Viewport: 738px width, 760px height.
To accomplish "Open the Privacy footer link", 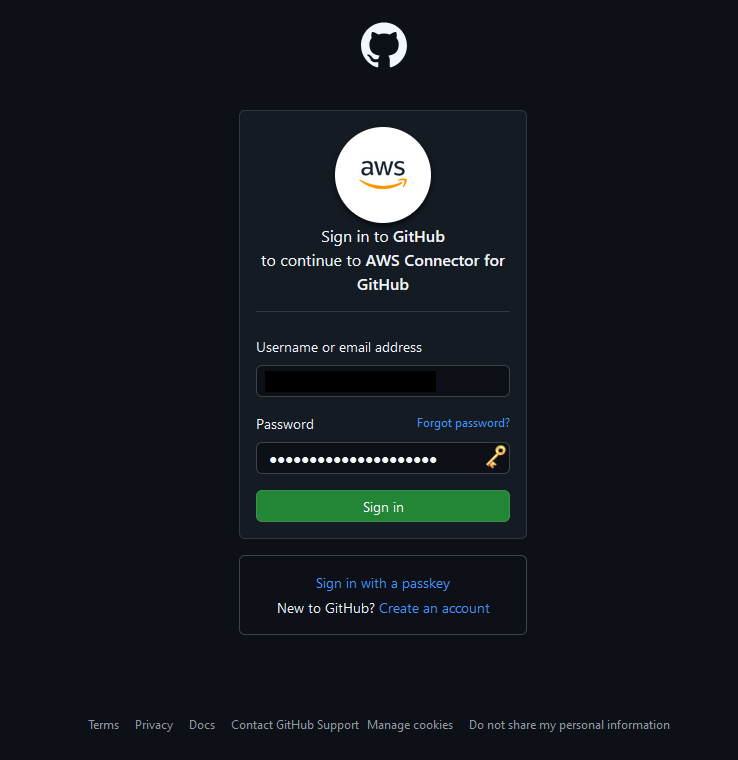I will (154, 725).
